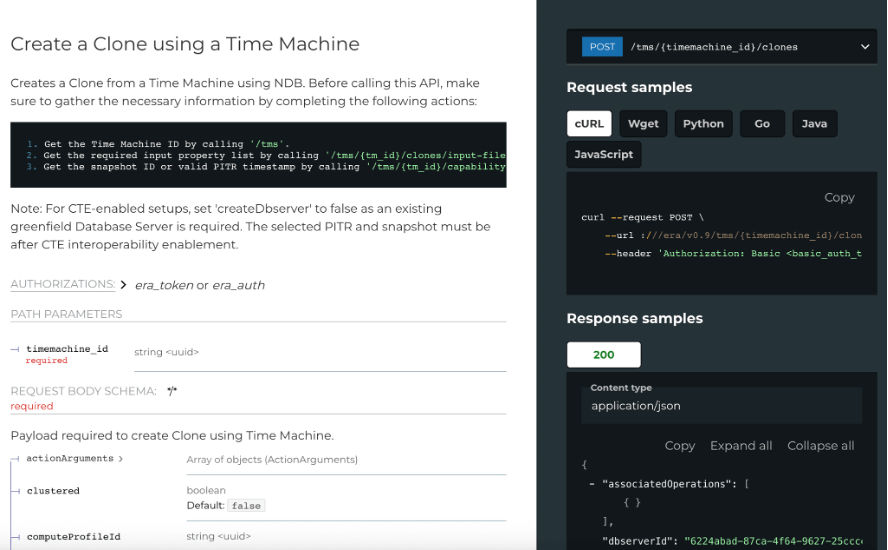This screenshot has height=550, width=888.
Task: Switch to JavaScript request sample
Action: pyautogui.click(x=604, y=155)
